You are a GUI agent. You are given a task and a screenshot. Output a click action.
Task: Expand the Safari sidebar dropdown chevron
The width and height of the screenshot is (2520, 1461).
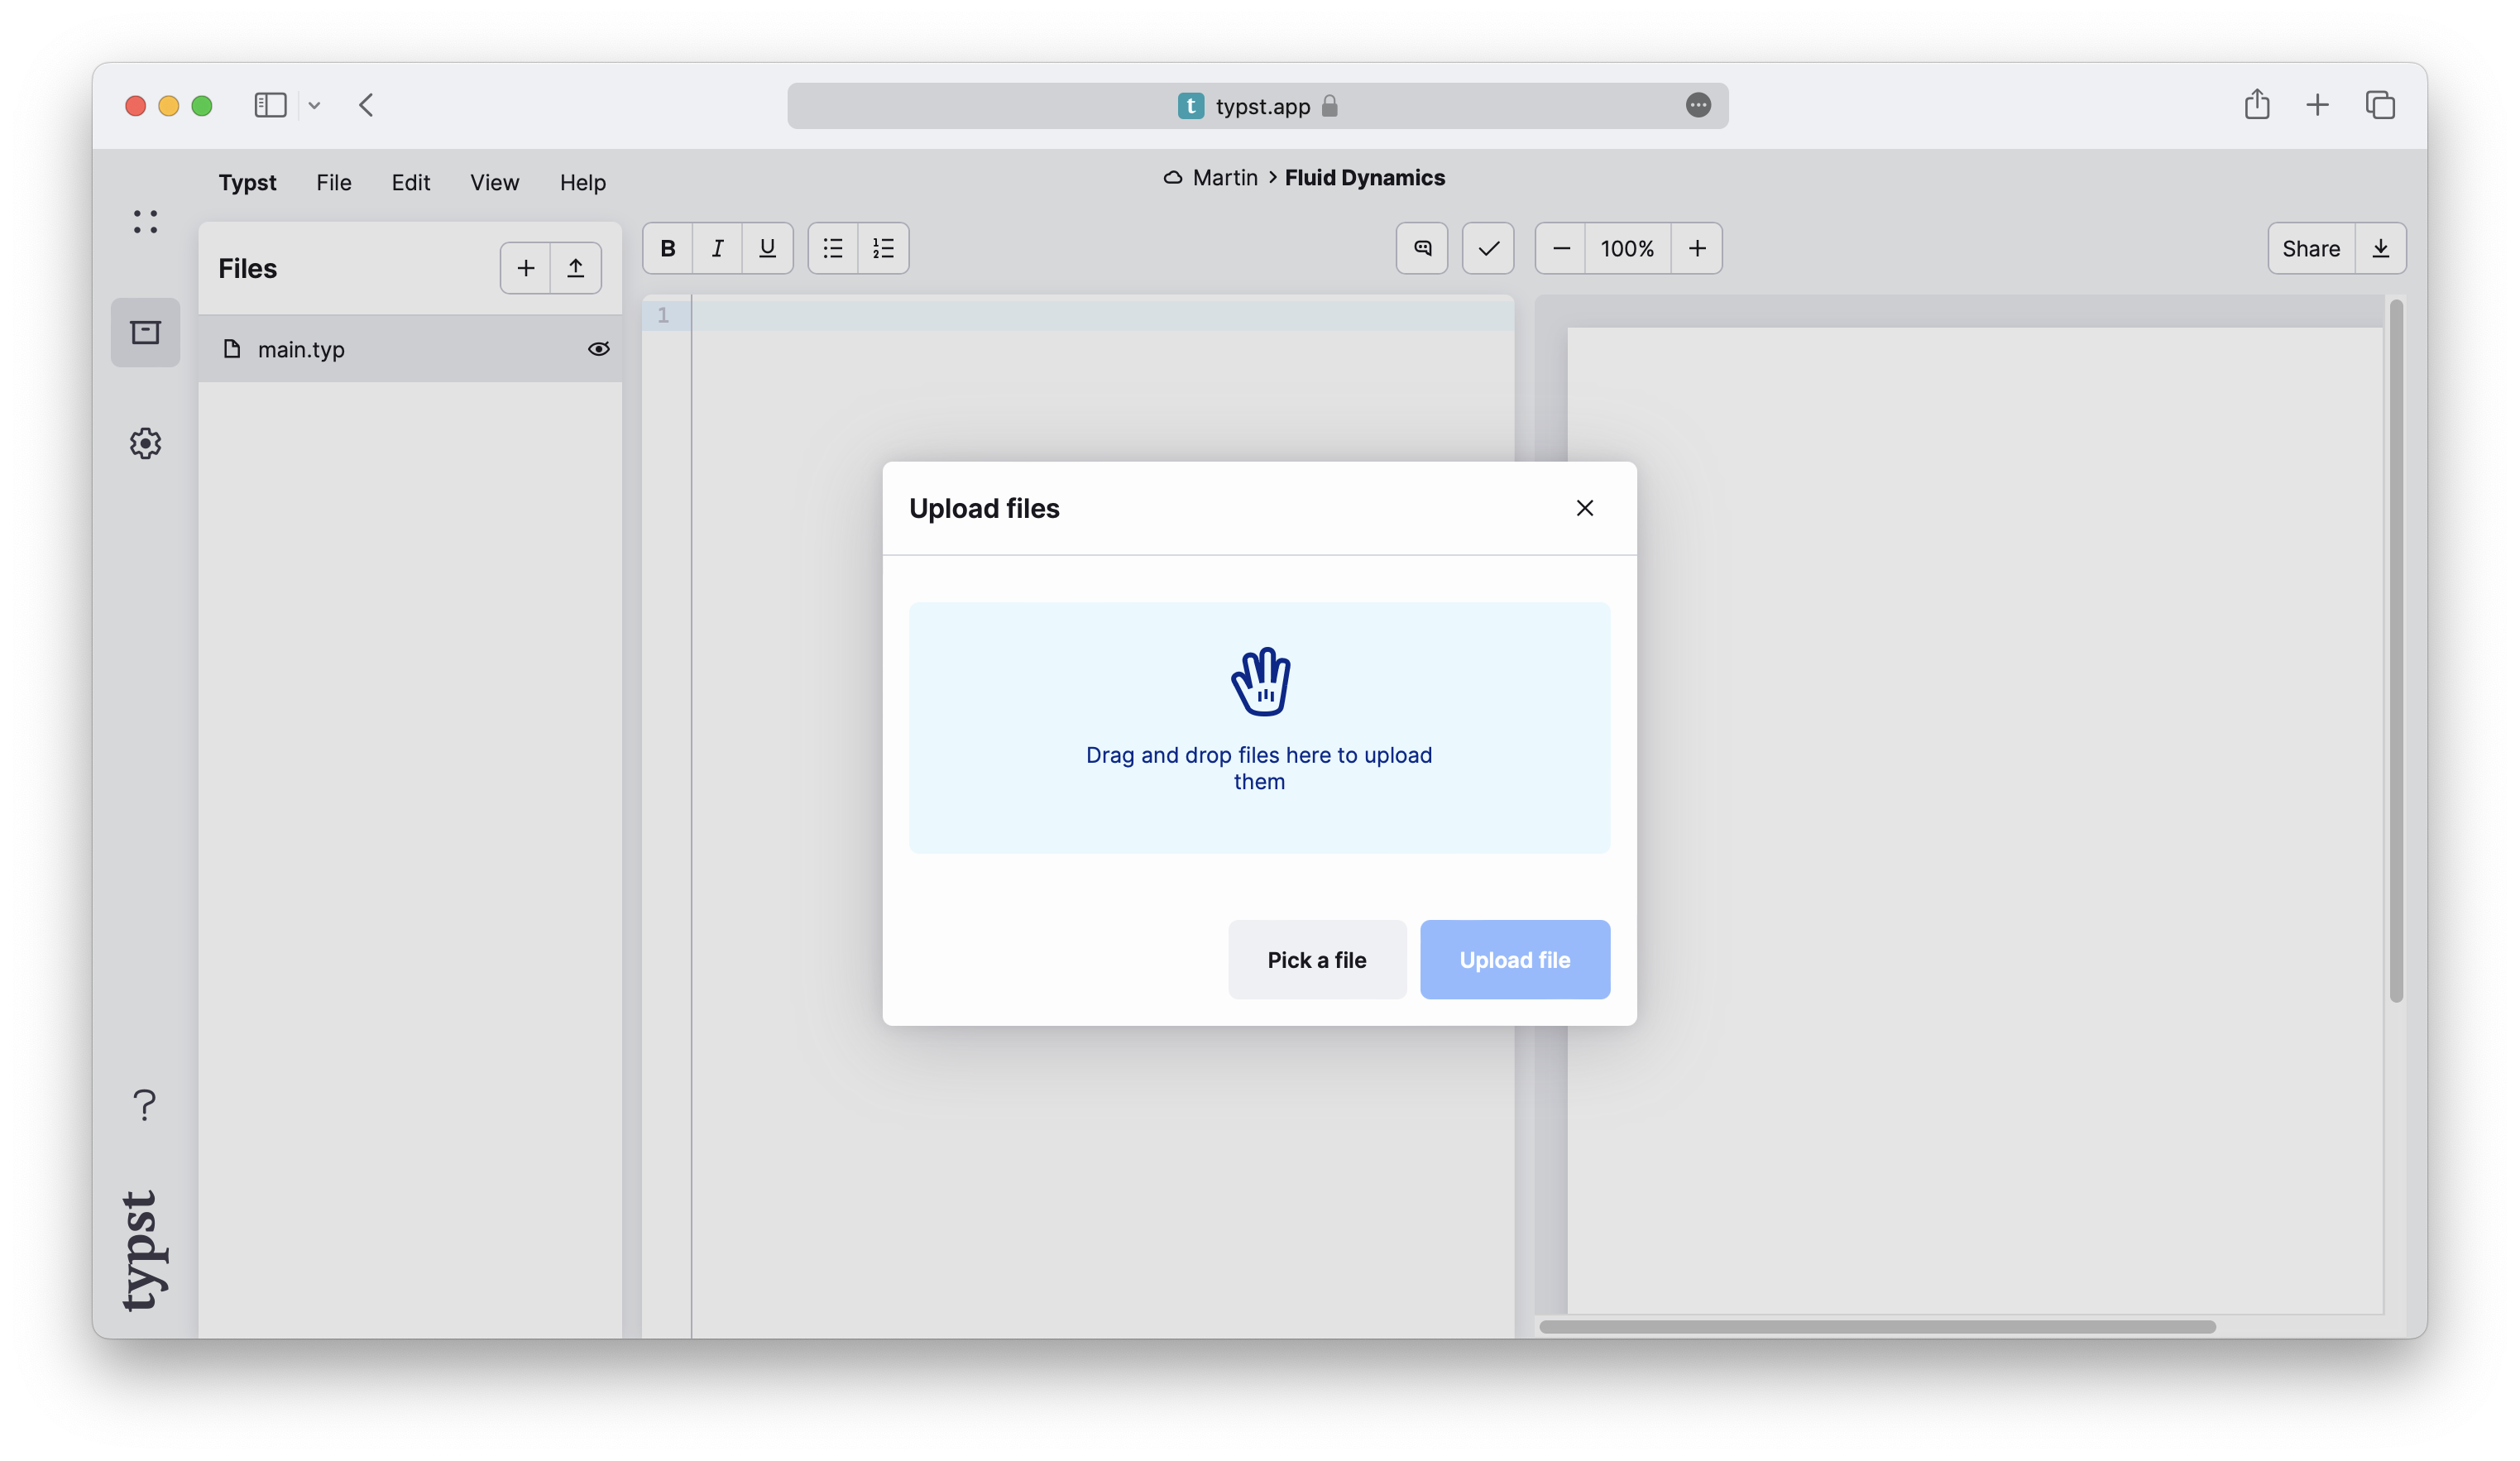tap(314, 105)
